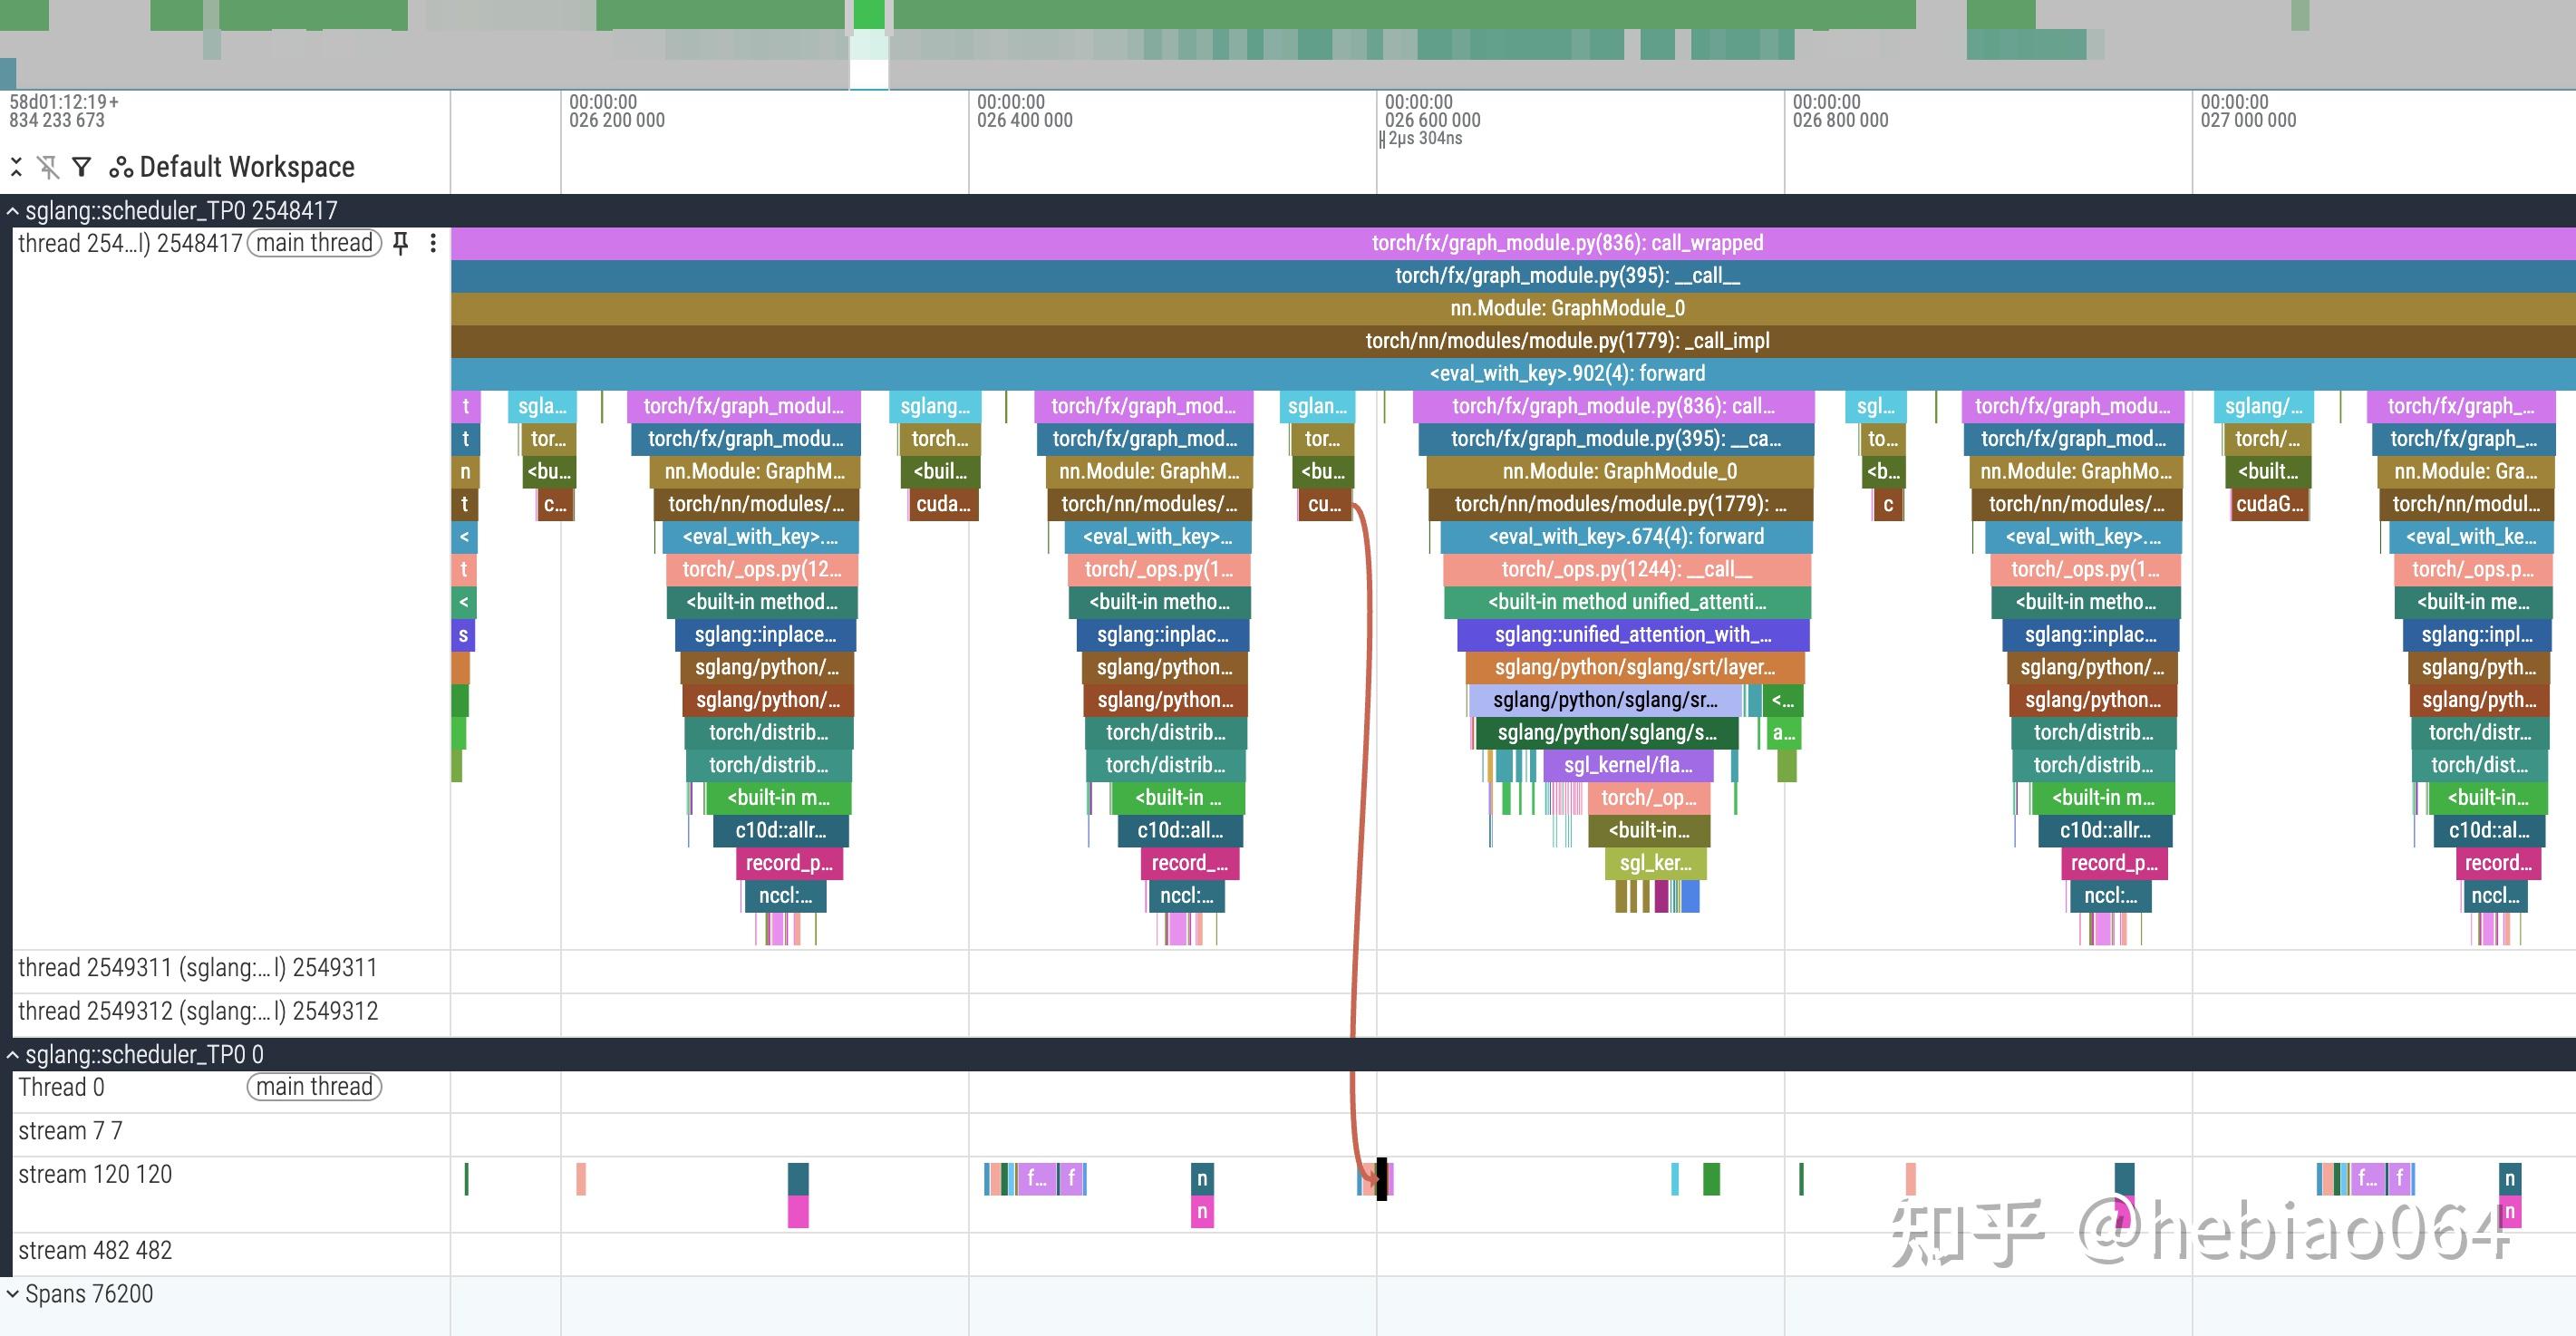Click the Default Workspace icon

point(121,167)
